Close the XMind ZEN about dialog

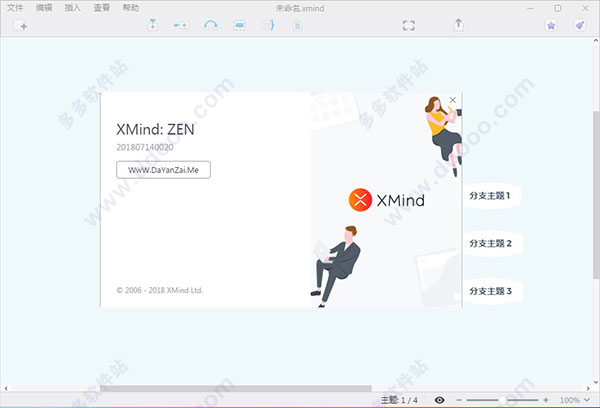tap(453, 100)
